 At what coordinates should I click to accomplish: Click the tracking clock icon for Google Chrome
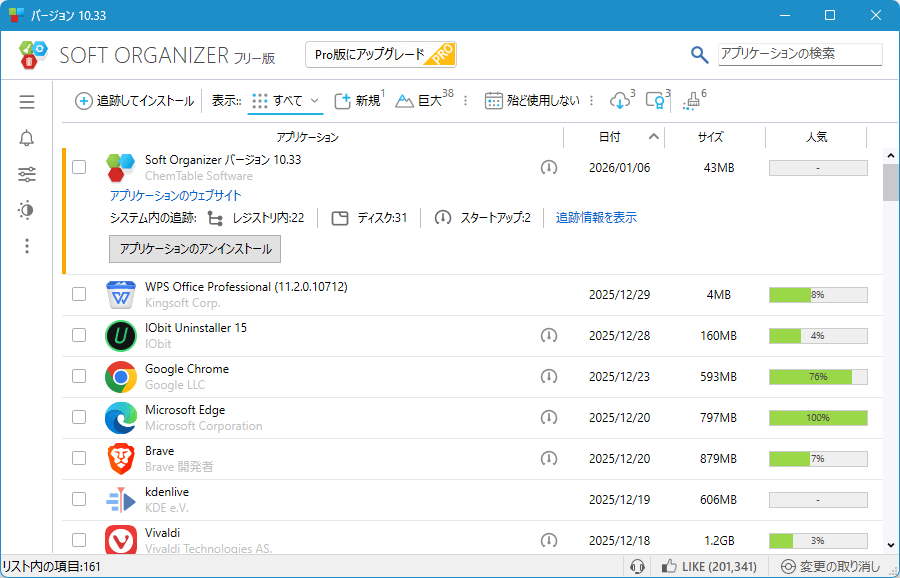549,376
